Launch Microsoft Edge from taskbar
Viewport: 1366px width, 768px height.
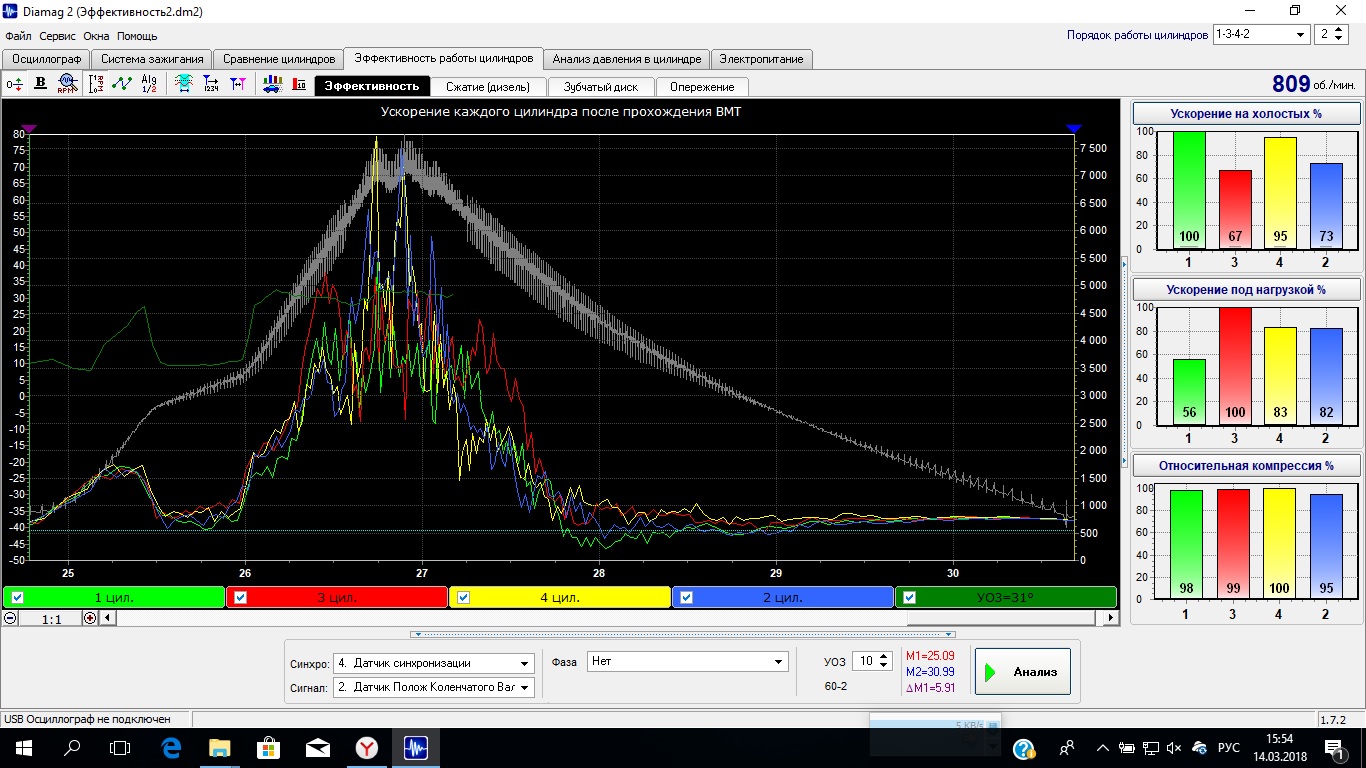[x=171, y=747]
